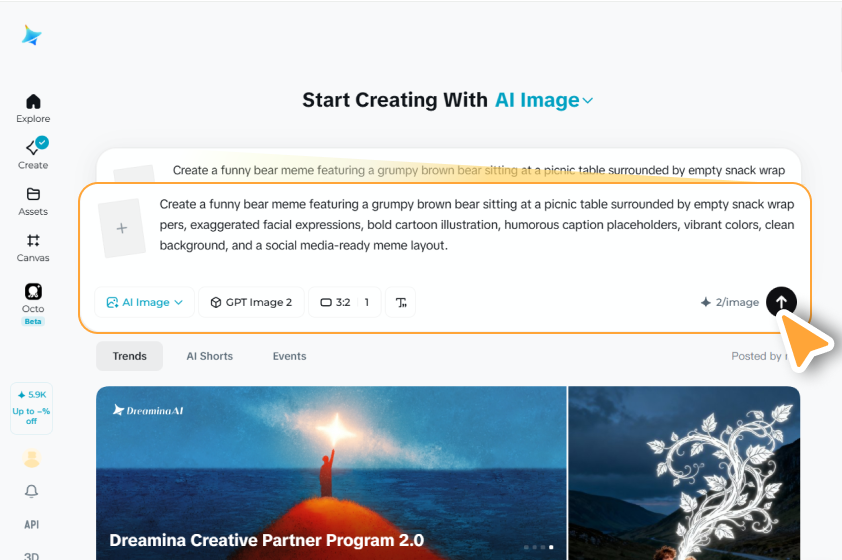842x560 pixels.
Task: Switch to the AI Shorts tab
Action: [209, 356]
